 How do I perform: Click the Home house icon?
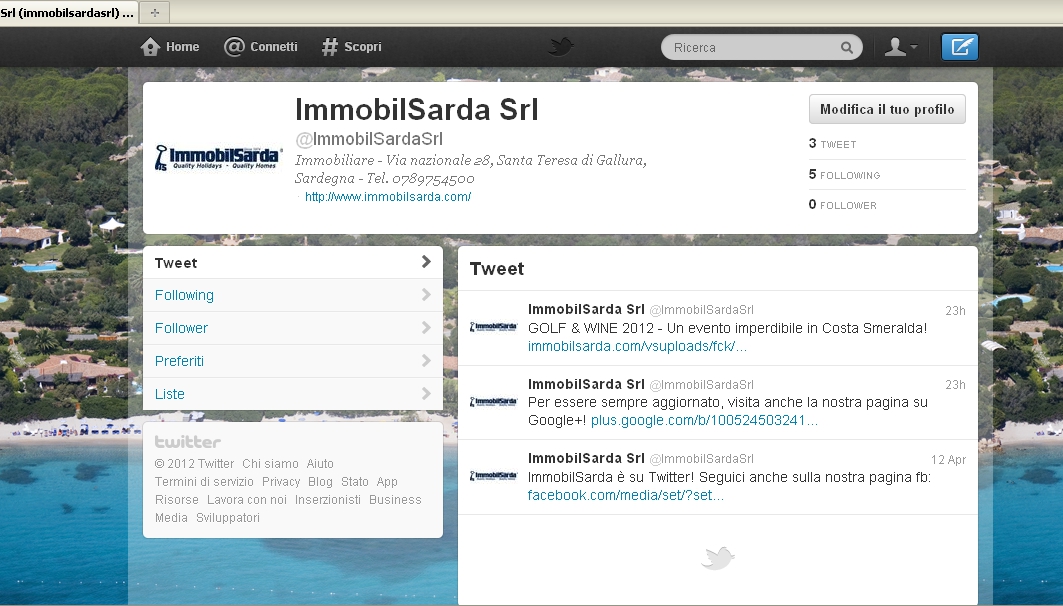(x=150, y=47)
